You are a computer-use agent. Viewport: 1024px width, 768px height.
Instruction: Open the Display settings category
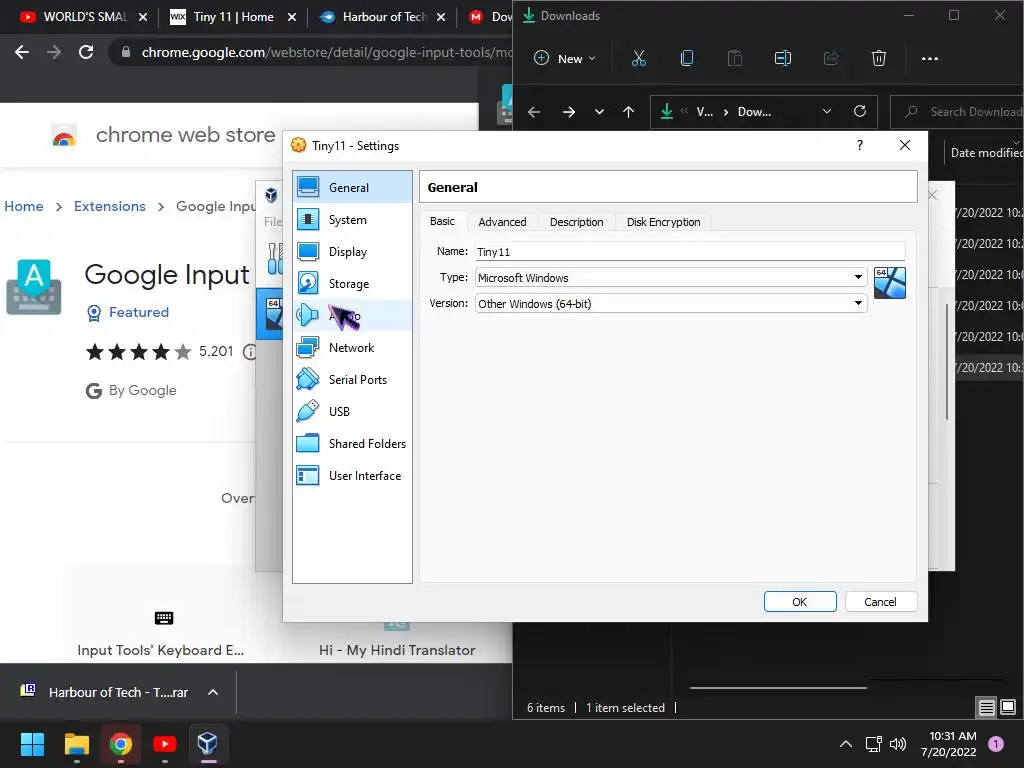click(352, 251)
